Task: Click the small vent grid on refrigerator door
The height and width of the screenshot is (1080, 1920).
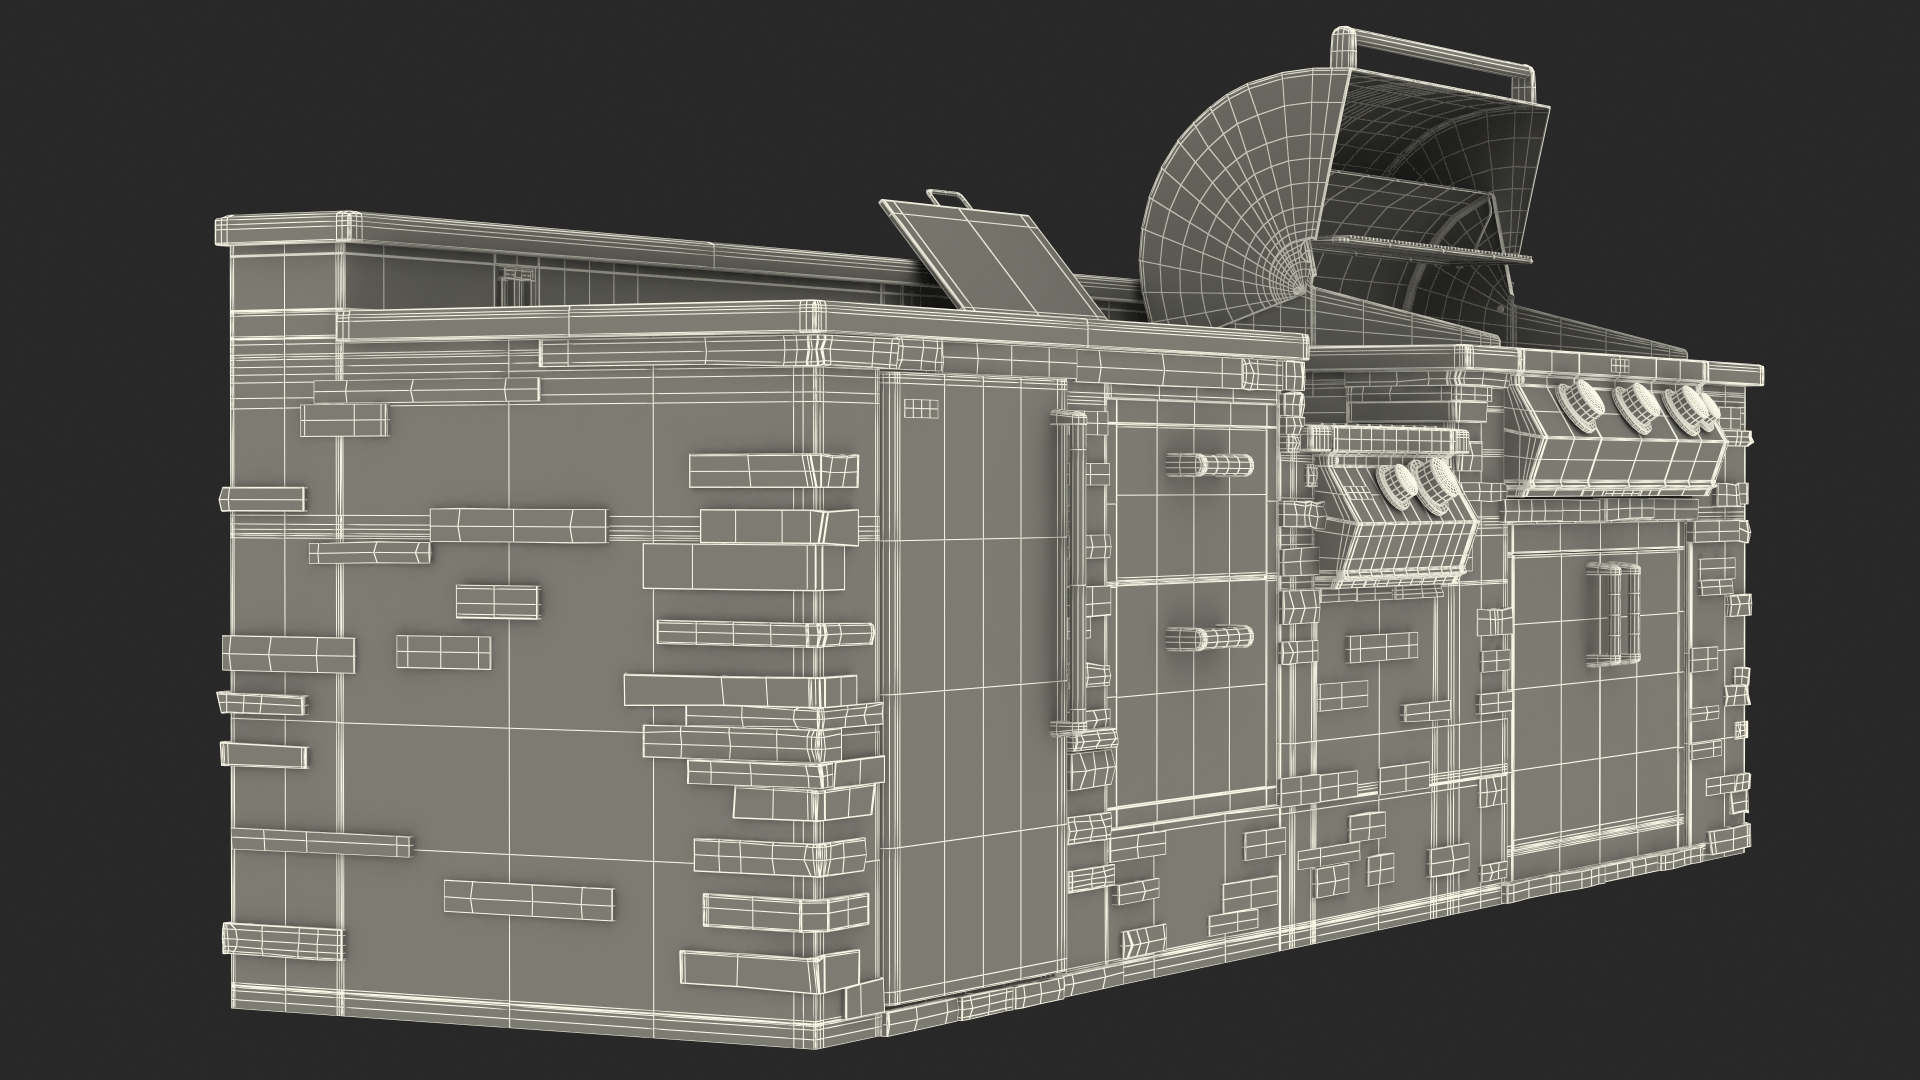Action: tap(921, 408)
